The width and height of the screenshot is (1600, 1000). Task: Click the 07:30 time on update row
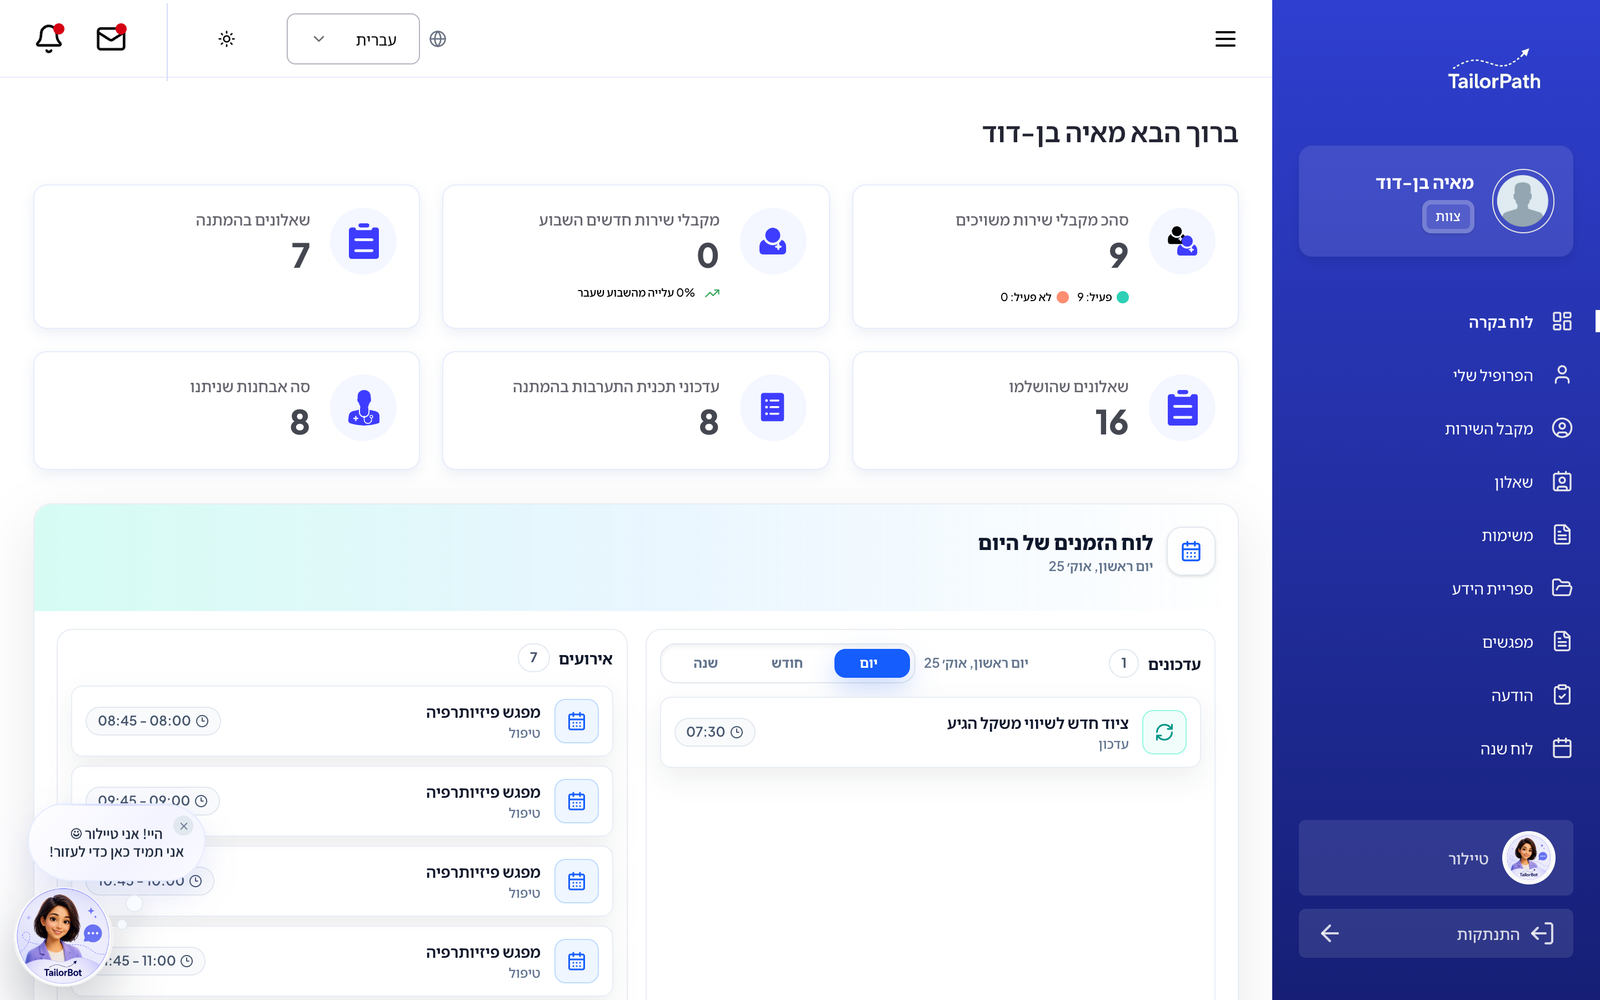point(715,732)
